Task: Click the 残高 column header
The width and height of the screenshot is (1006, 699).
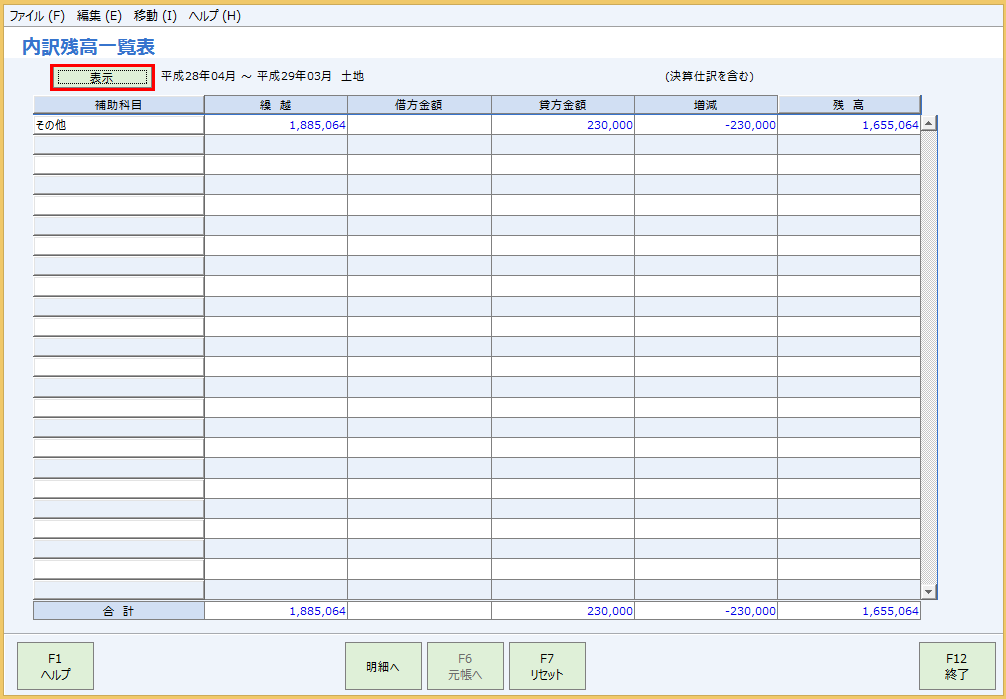Action: coord(849,104)
